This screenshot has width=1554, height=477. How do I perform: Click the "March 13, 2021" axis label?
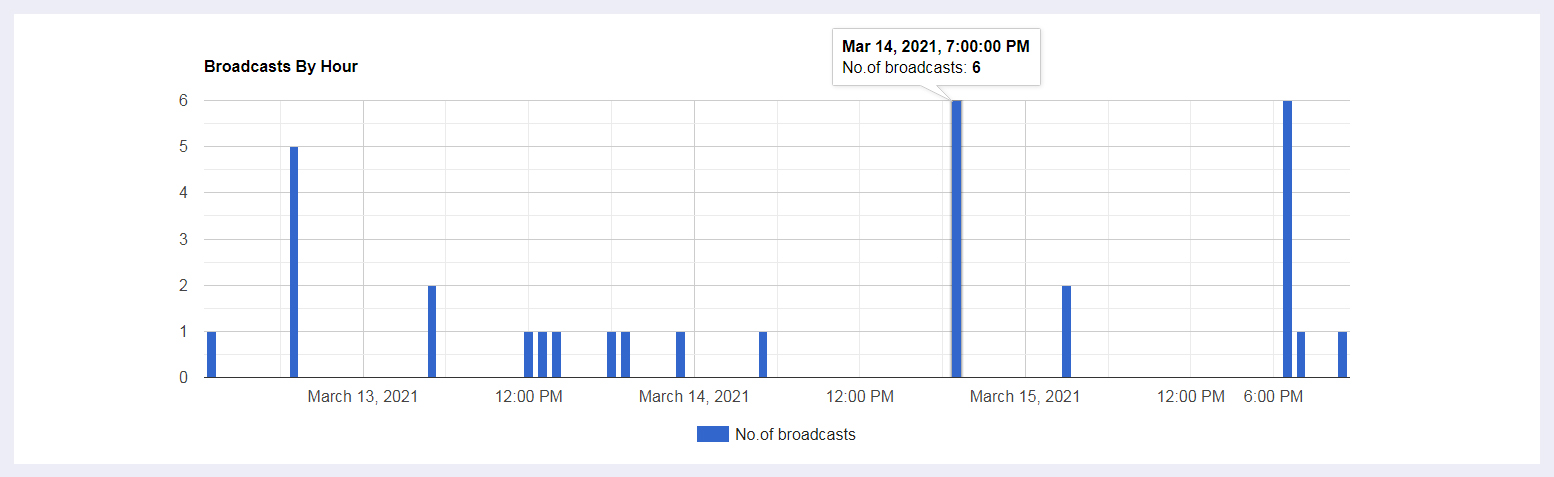pos(363,397)
